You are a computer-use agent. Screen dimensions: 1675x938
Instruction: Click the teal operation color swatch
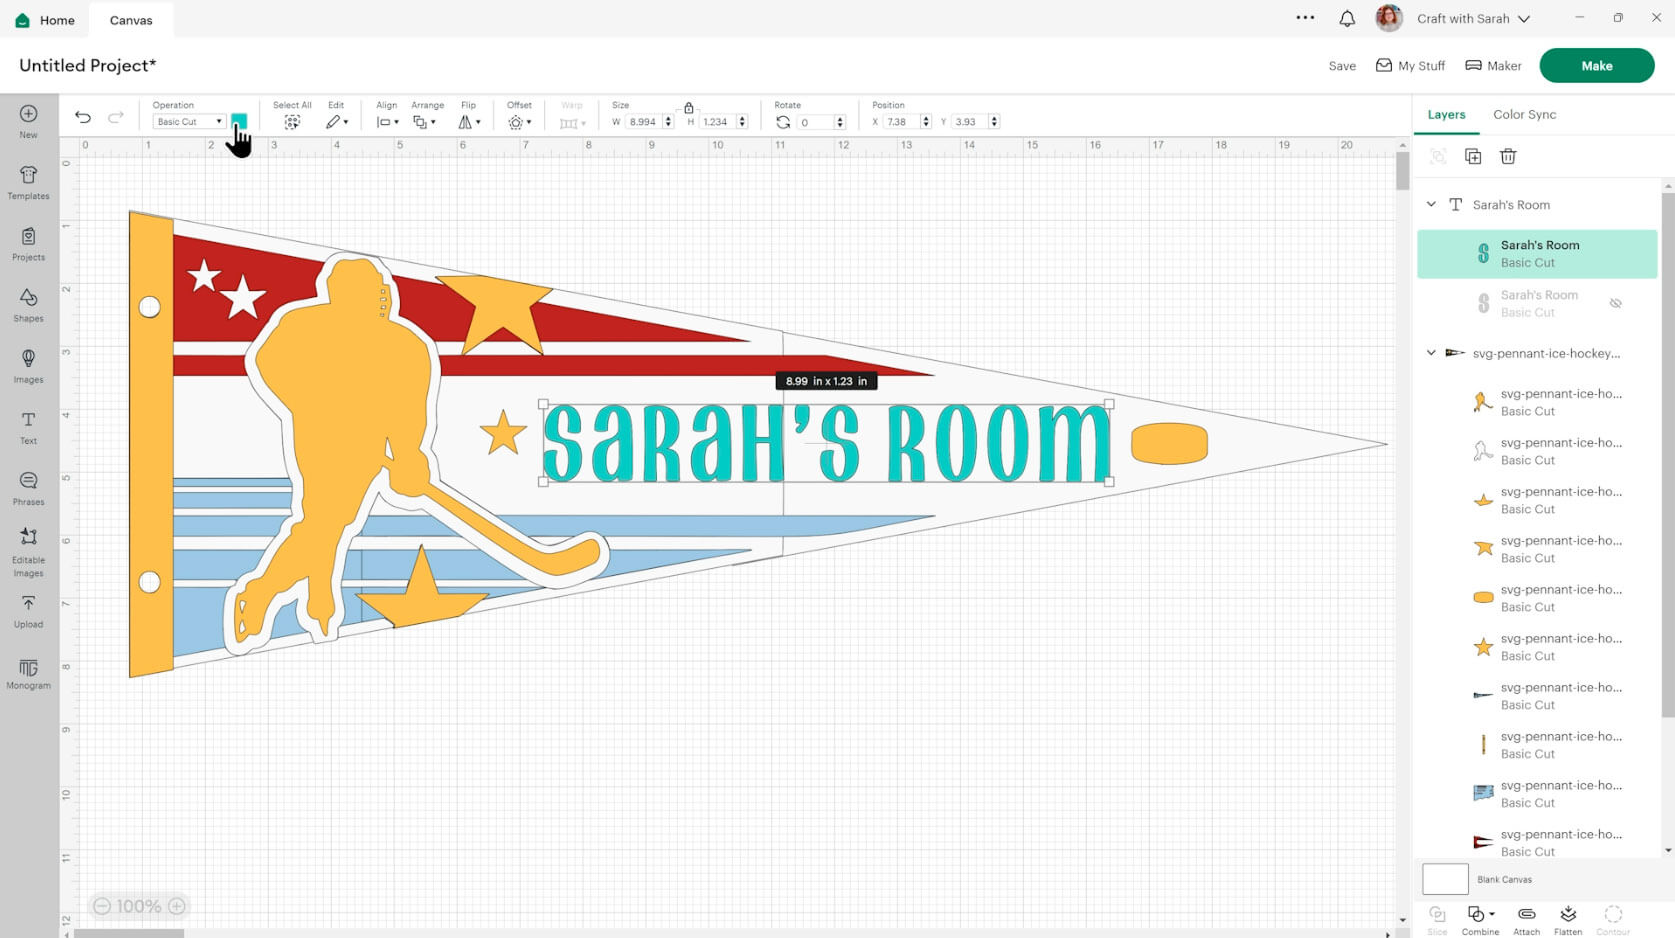pos(238,121)
